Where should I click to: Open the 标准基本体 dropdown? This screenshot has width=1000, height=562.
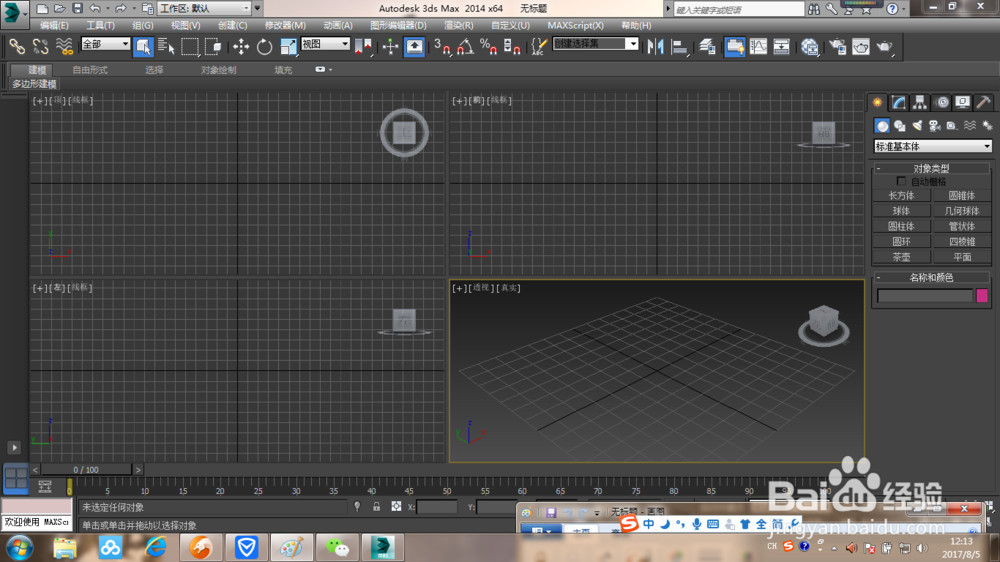coord(933,147)
